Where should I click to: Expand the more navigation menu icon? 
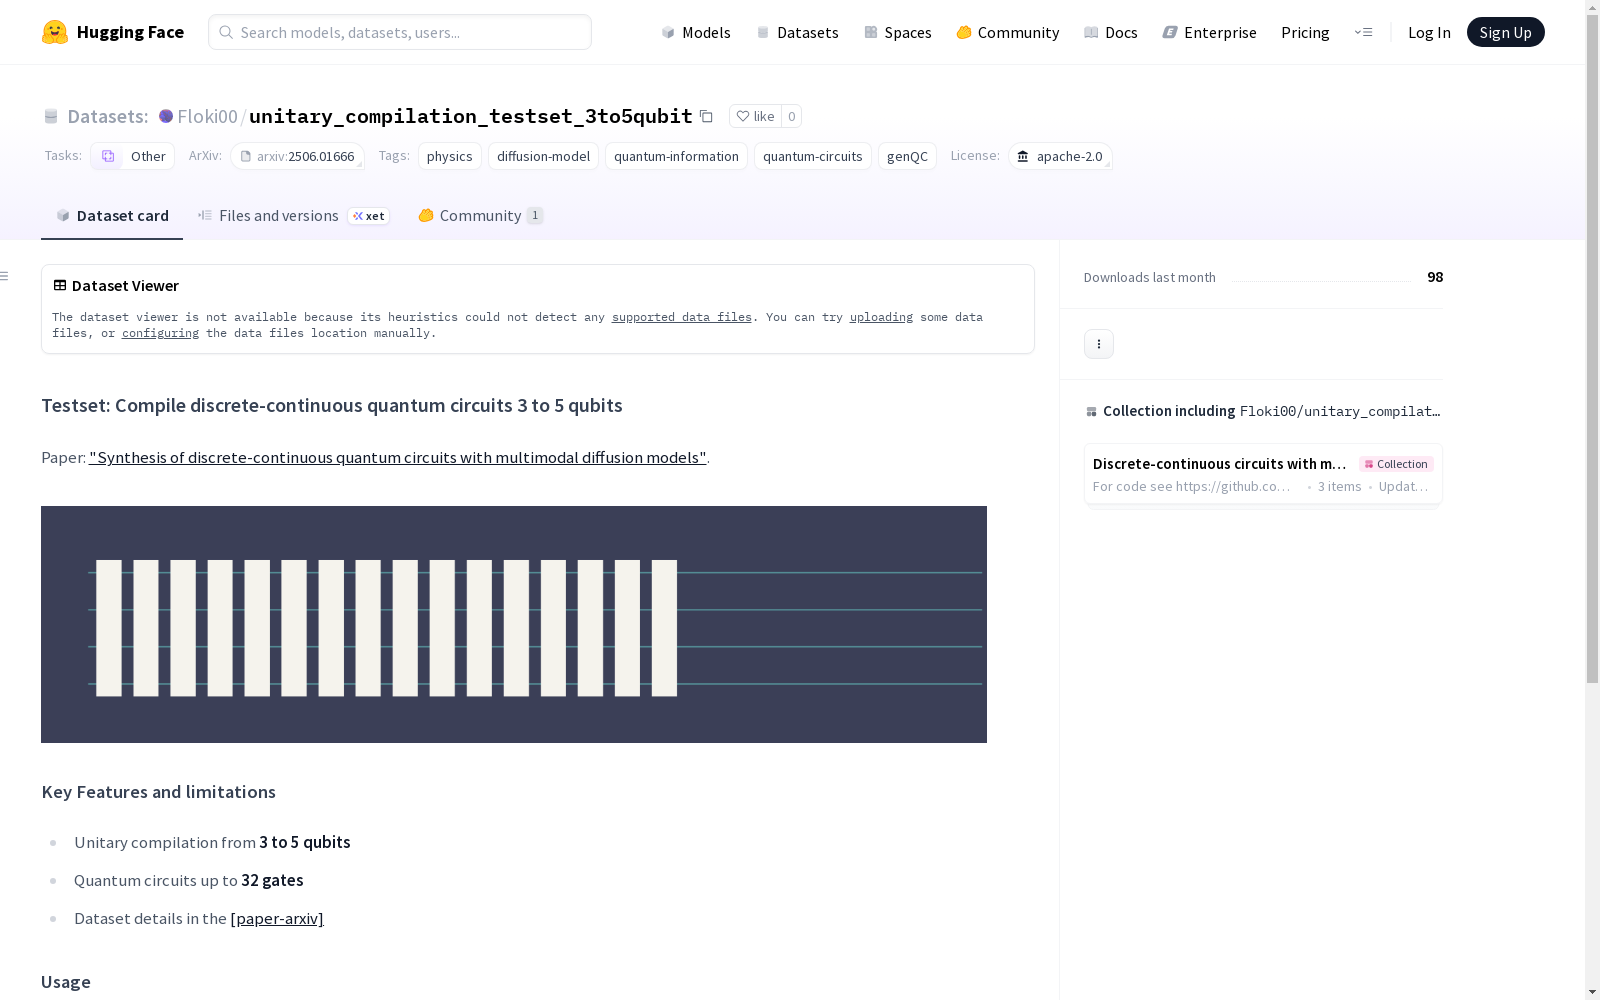(x=1363, y=32)
